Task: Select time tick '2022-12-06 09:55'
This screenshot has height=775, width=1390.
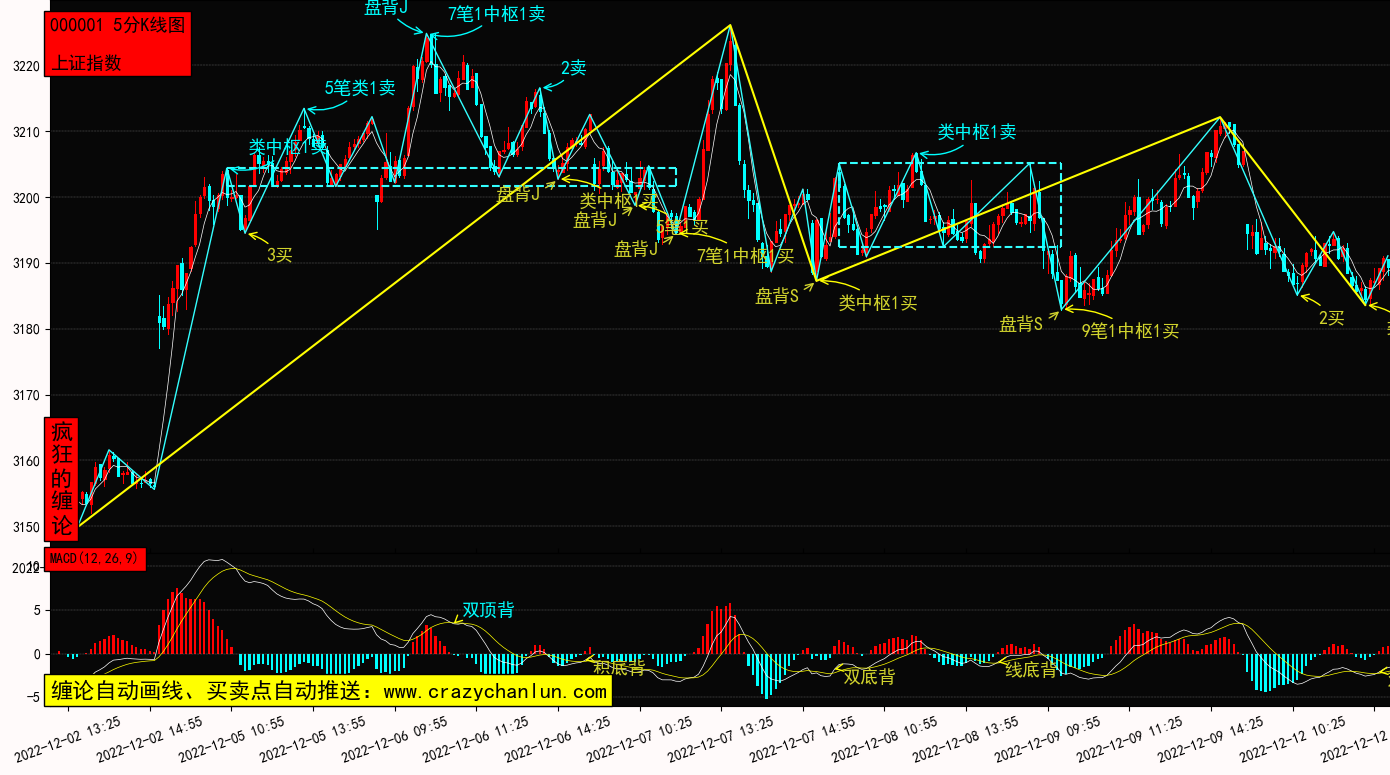Action: pos(395,738)
